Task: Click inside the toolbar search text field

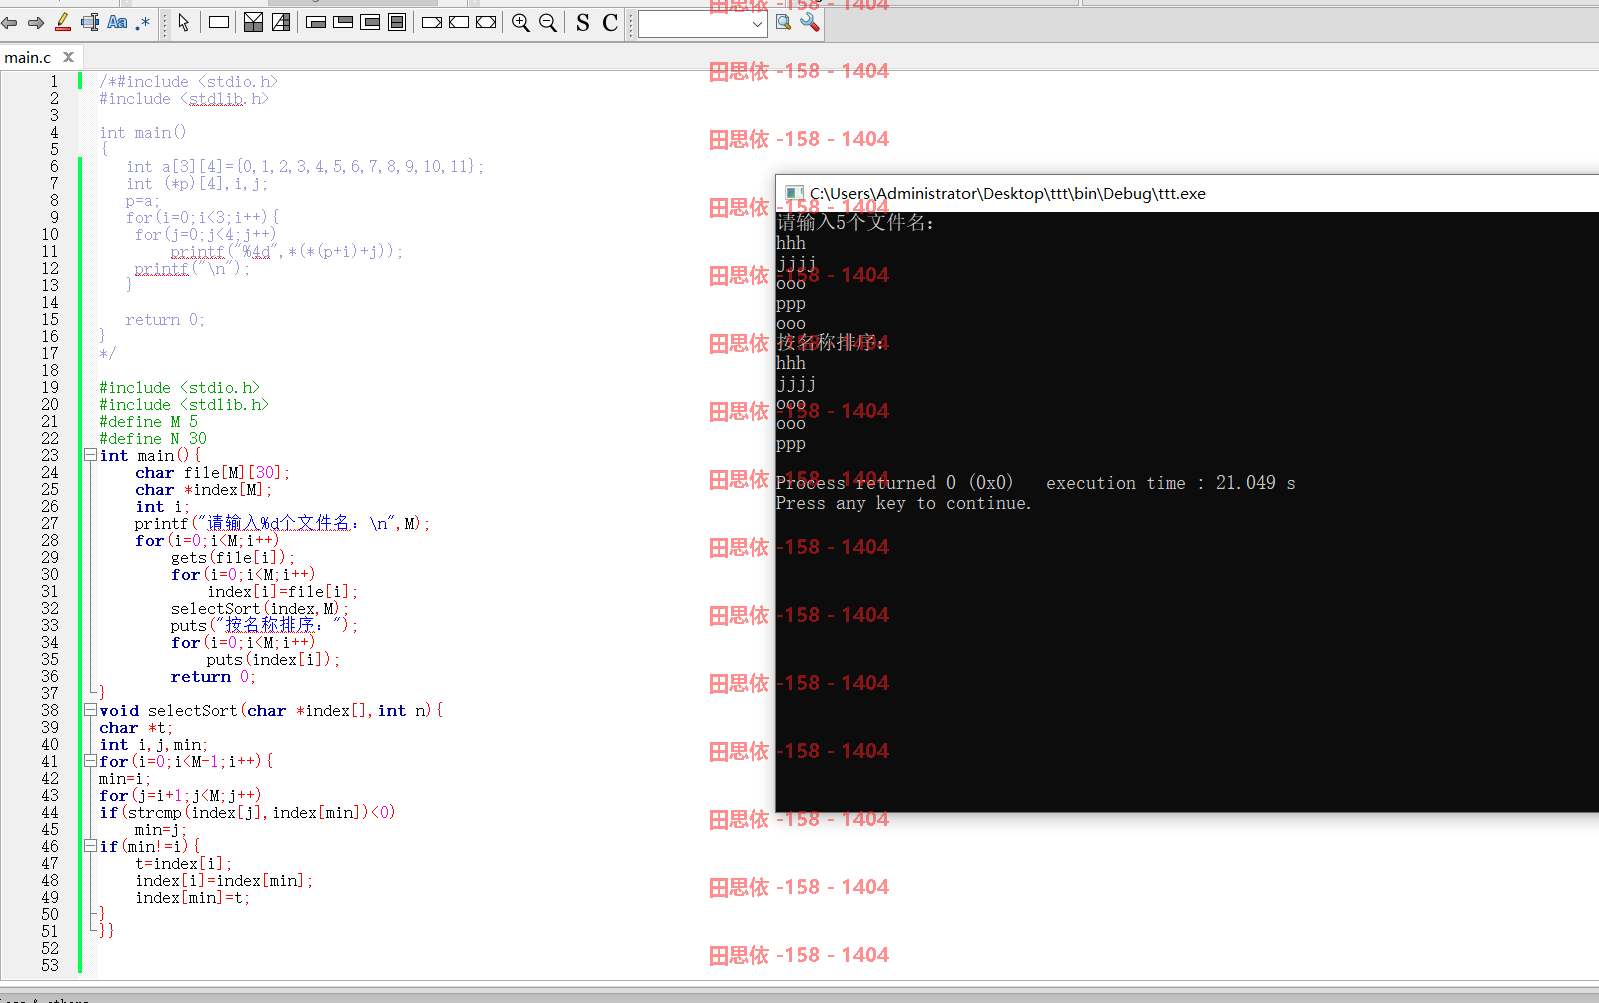Action: [x=694, y=23]
